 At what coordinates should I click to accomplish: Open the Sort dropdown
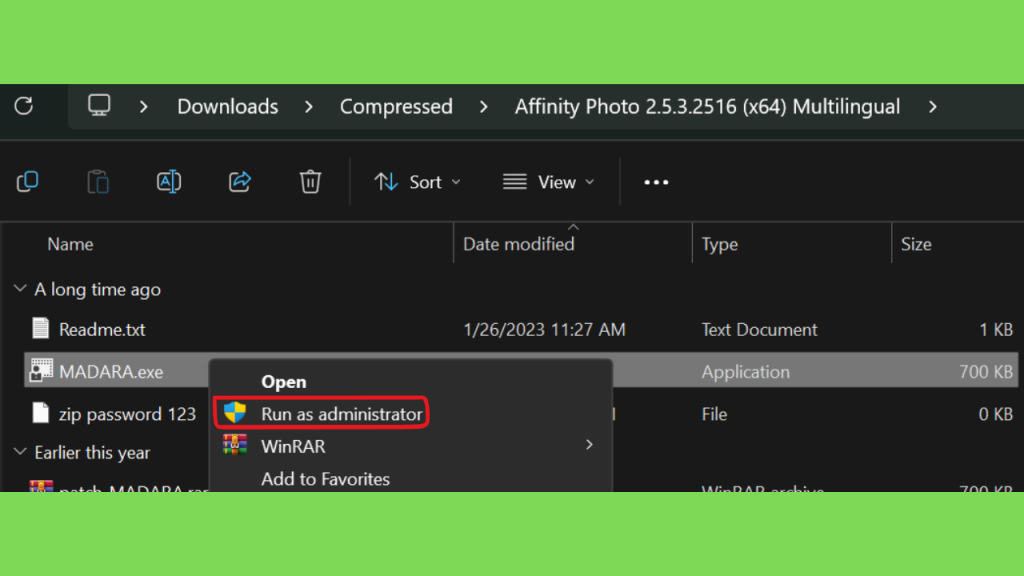[418, 182]
